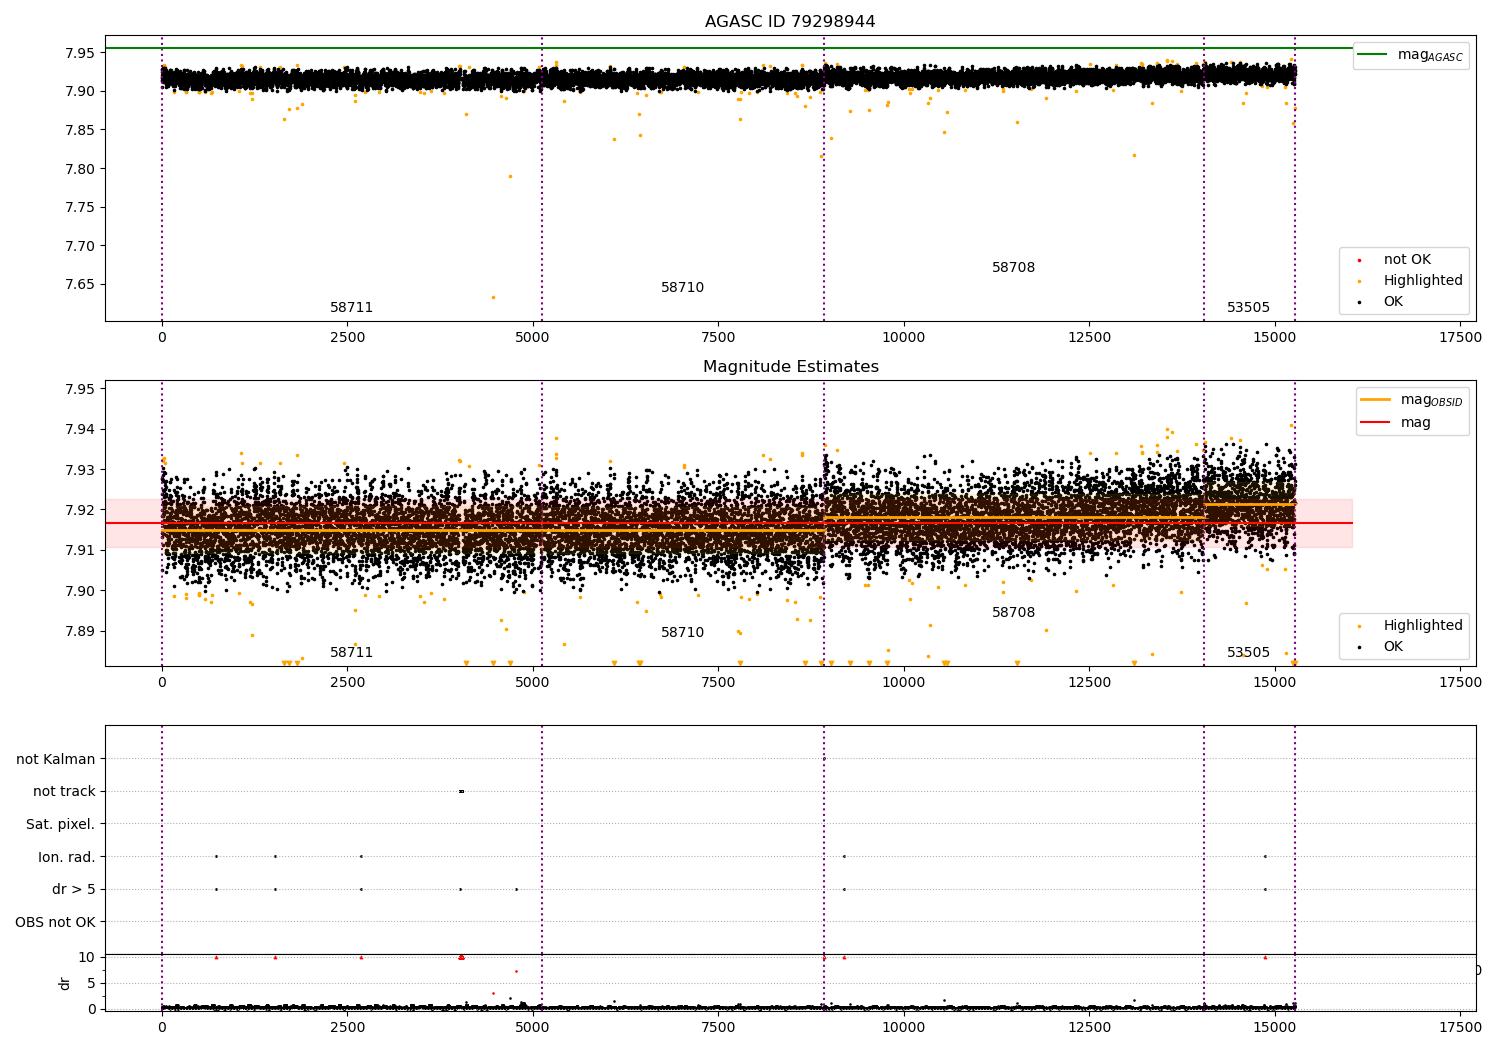The image size is (1500, 1050).
Task: Click the mag OBSID legend entry in middle plot
Action: (x=1412, y=400)
